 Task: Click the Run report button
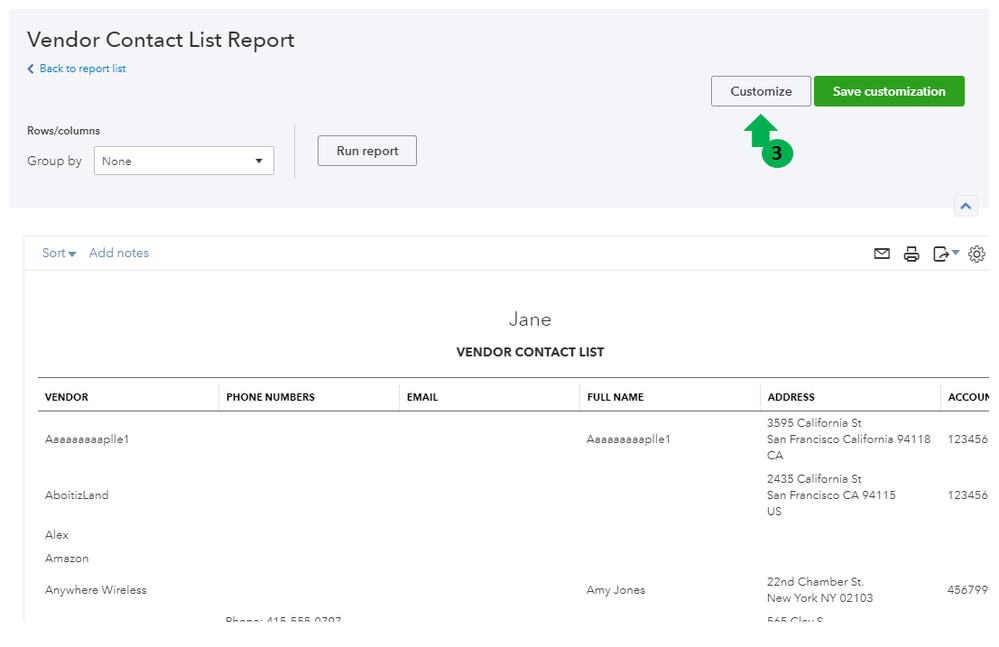point(367,151)
